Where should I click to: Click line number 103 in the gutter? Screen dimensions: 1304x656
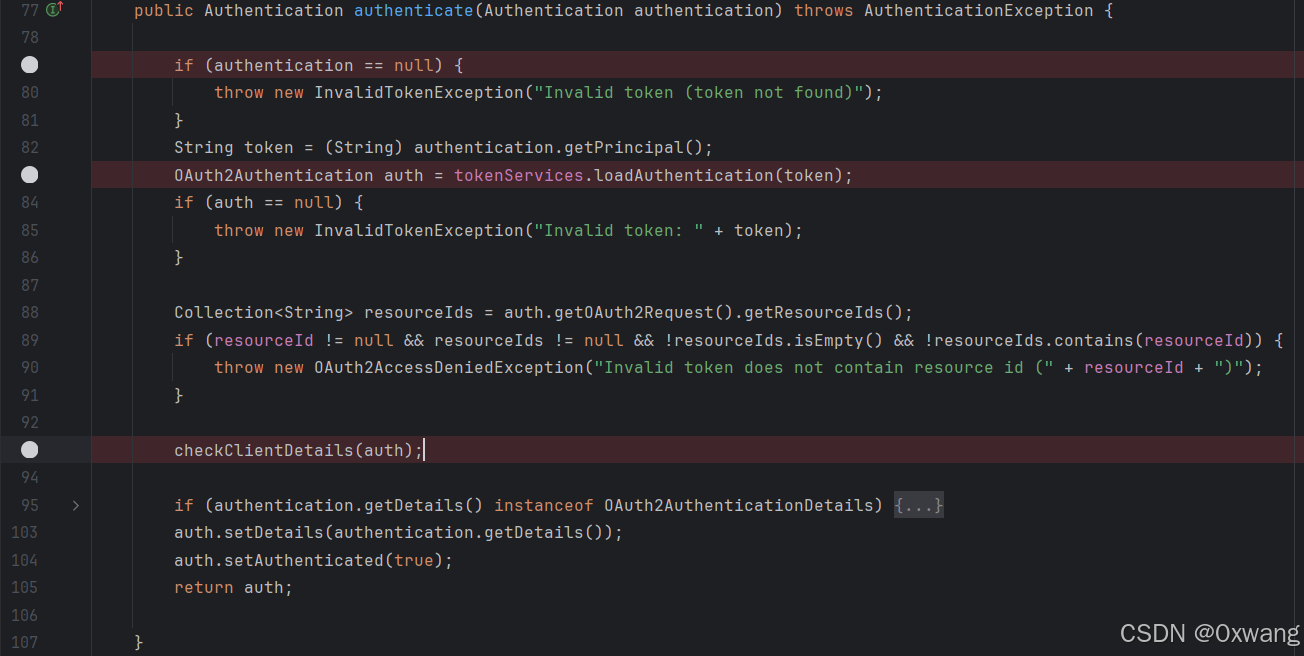[x=24, y=532]
